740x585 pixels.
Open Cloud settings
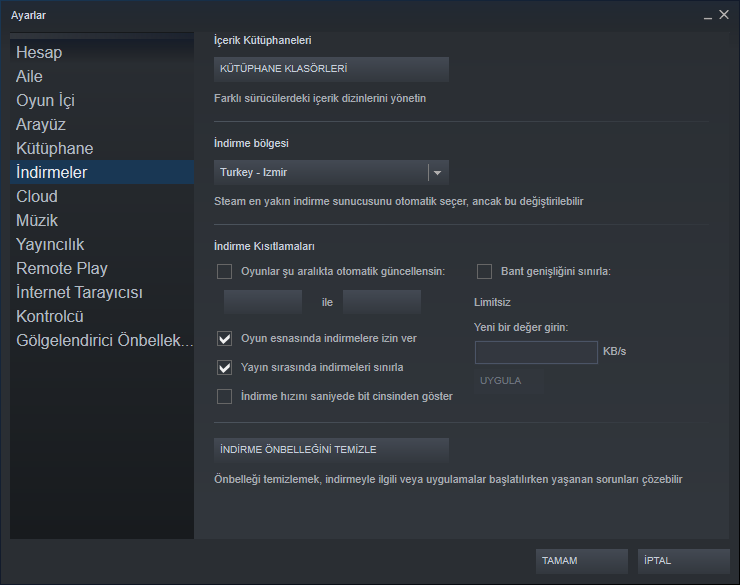pos(102,196)
